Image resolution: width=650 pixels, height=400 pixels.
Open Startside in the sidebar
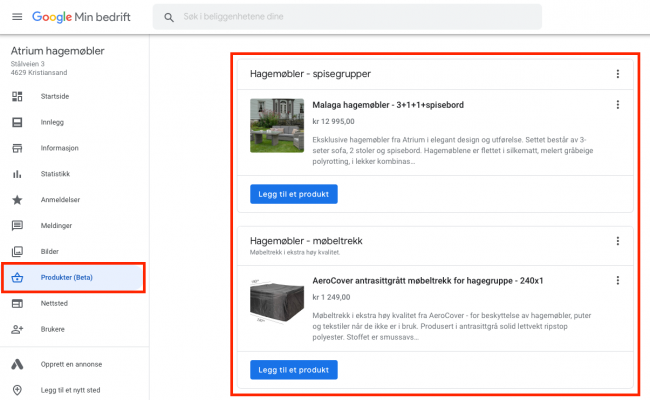(x=55, y=96)
